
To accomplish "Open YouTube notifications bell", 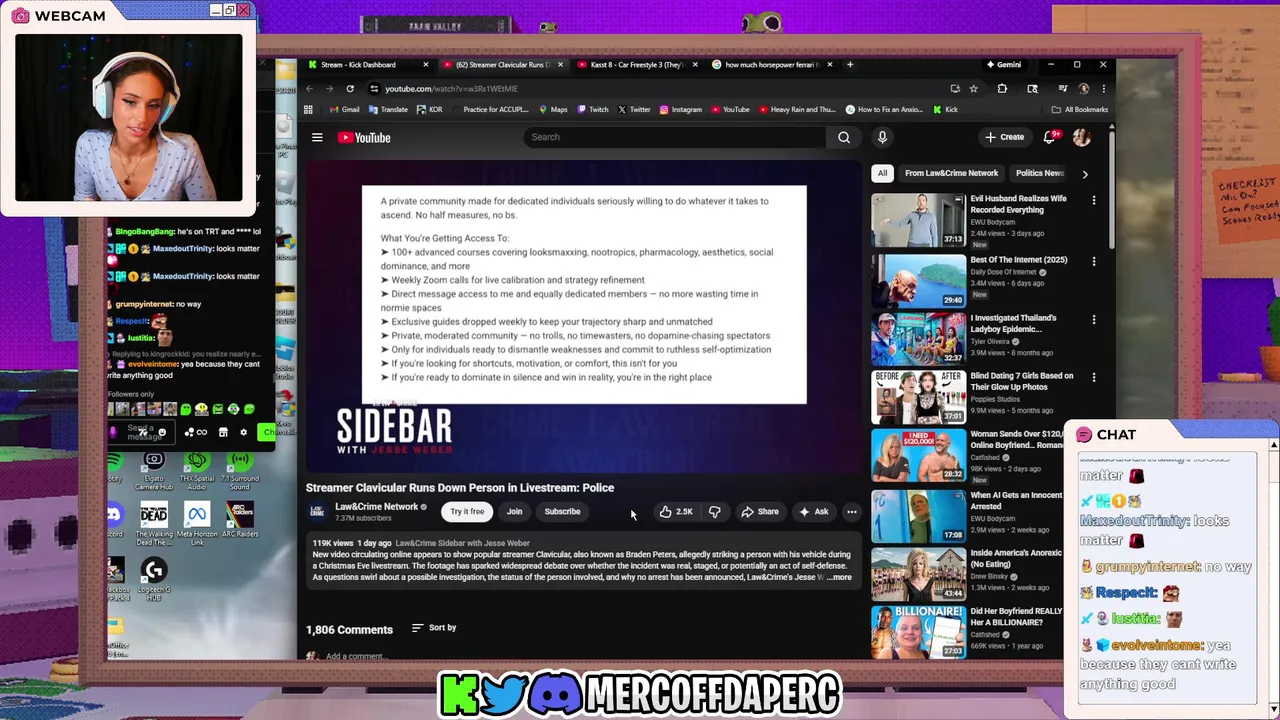I will coord(1050,137).
